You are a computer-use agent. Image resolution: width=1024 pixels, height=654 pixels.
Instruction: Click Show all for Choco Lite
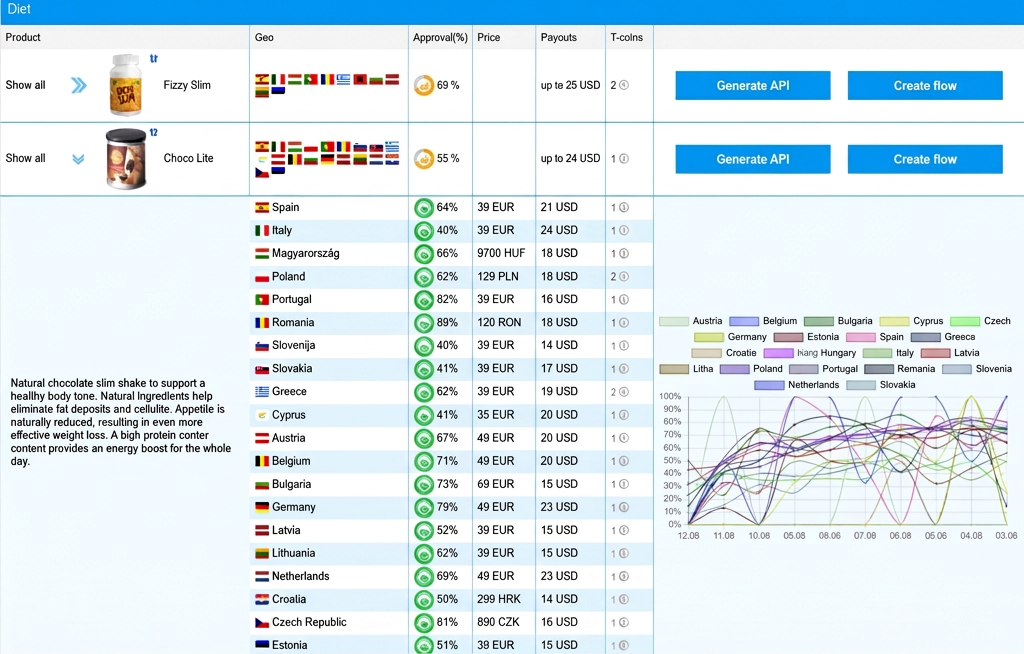click(25, 158)
